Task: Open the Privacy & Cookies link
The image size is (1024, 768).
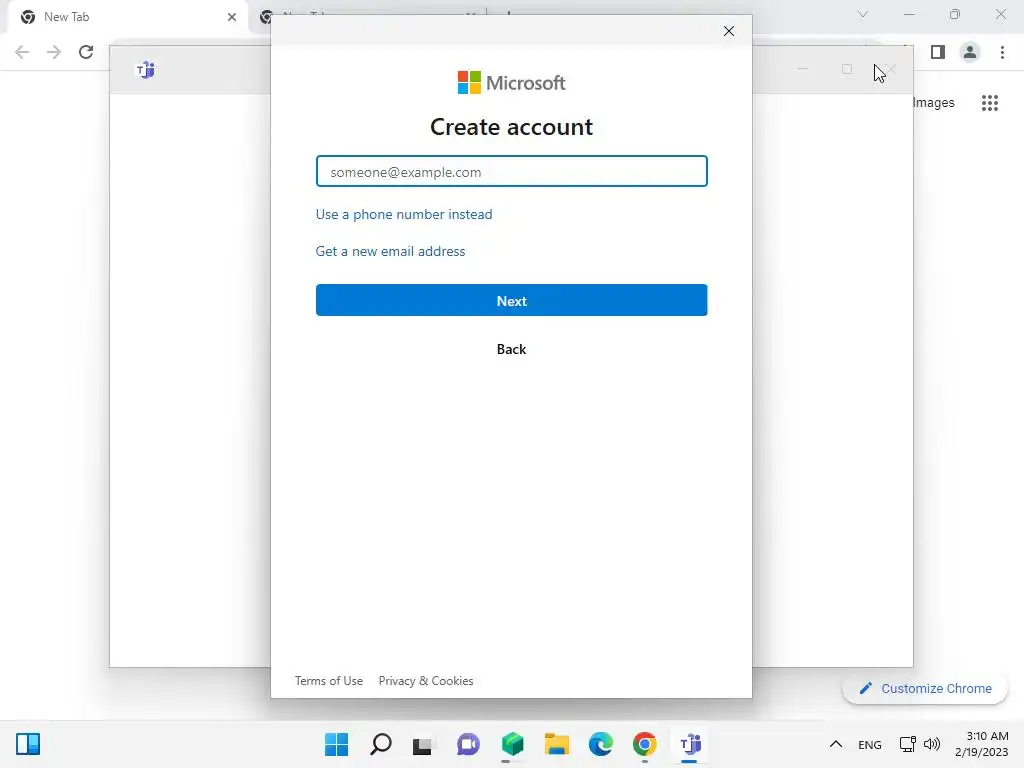Action: [x=426, y=680]
